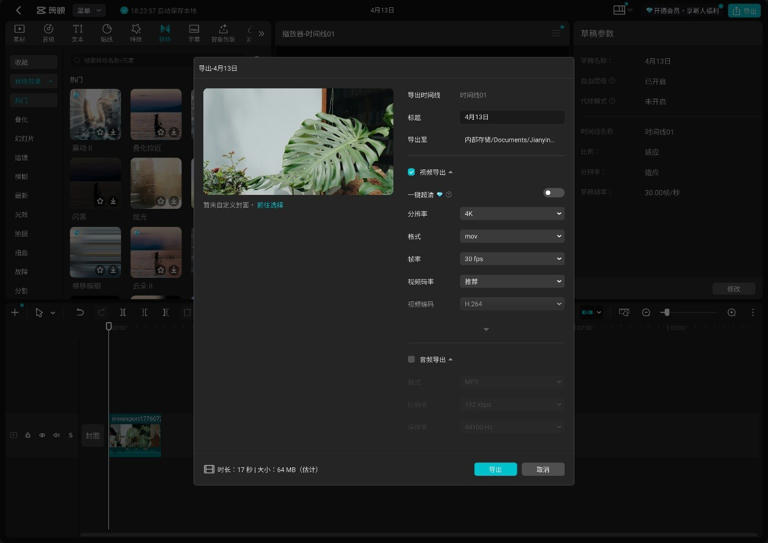Open the 转场 transitions panel icon
This screenshot has width=768, height=543.
point(164,32)
